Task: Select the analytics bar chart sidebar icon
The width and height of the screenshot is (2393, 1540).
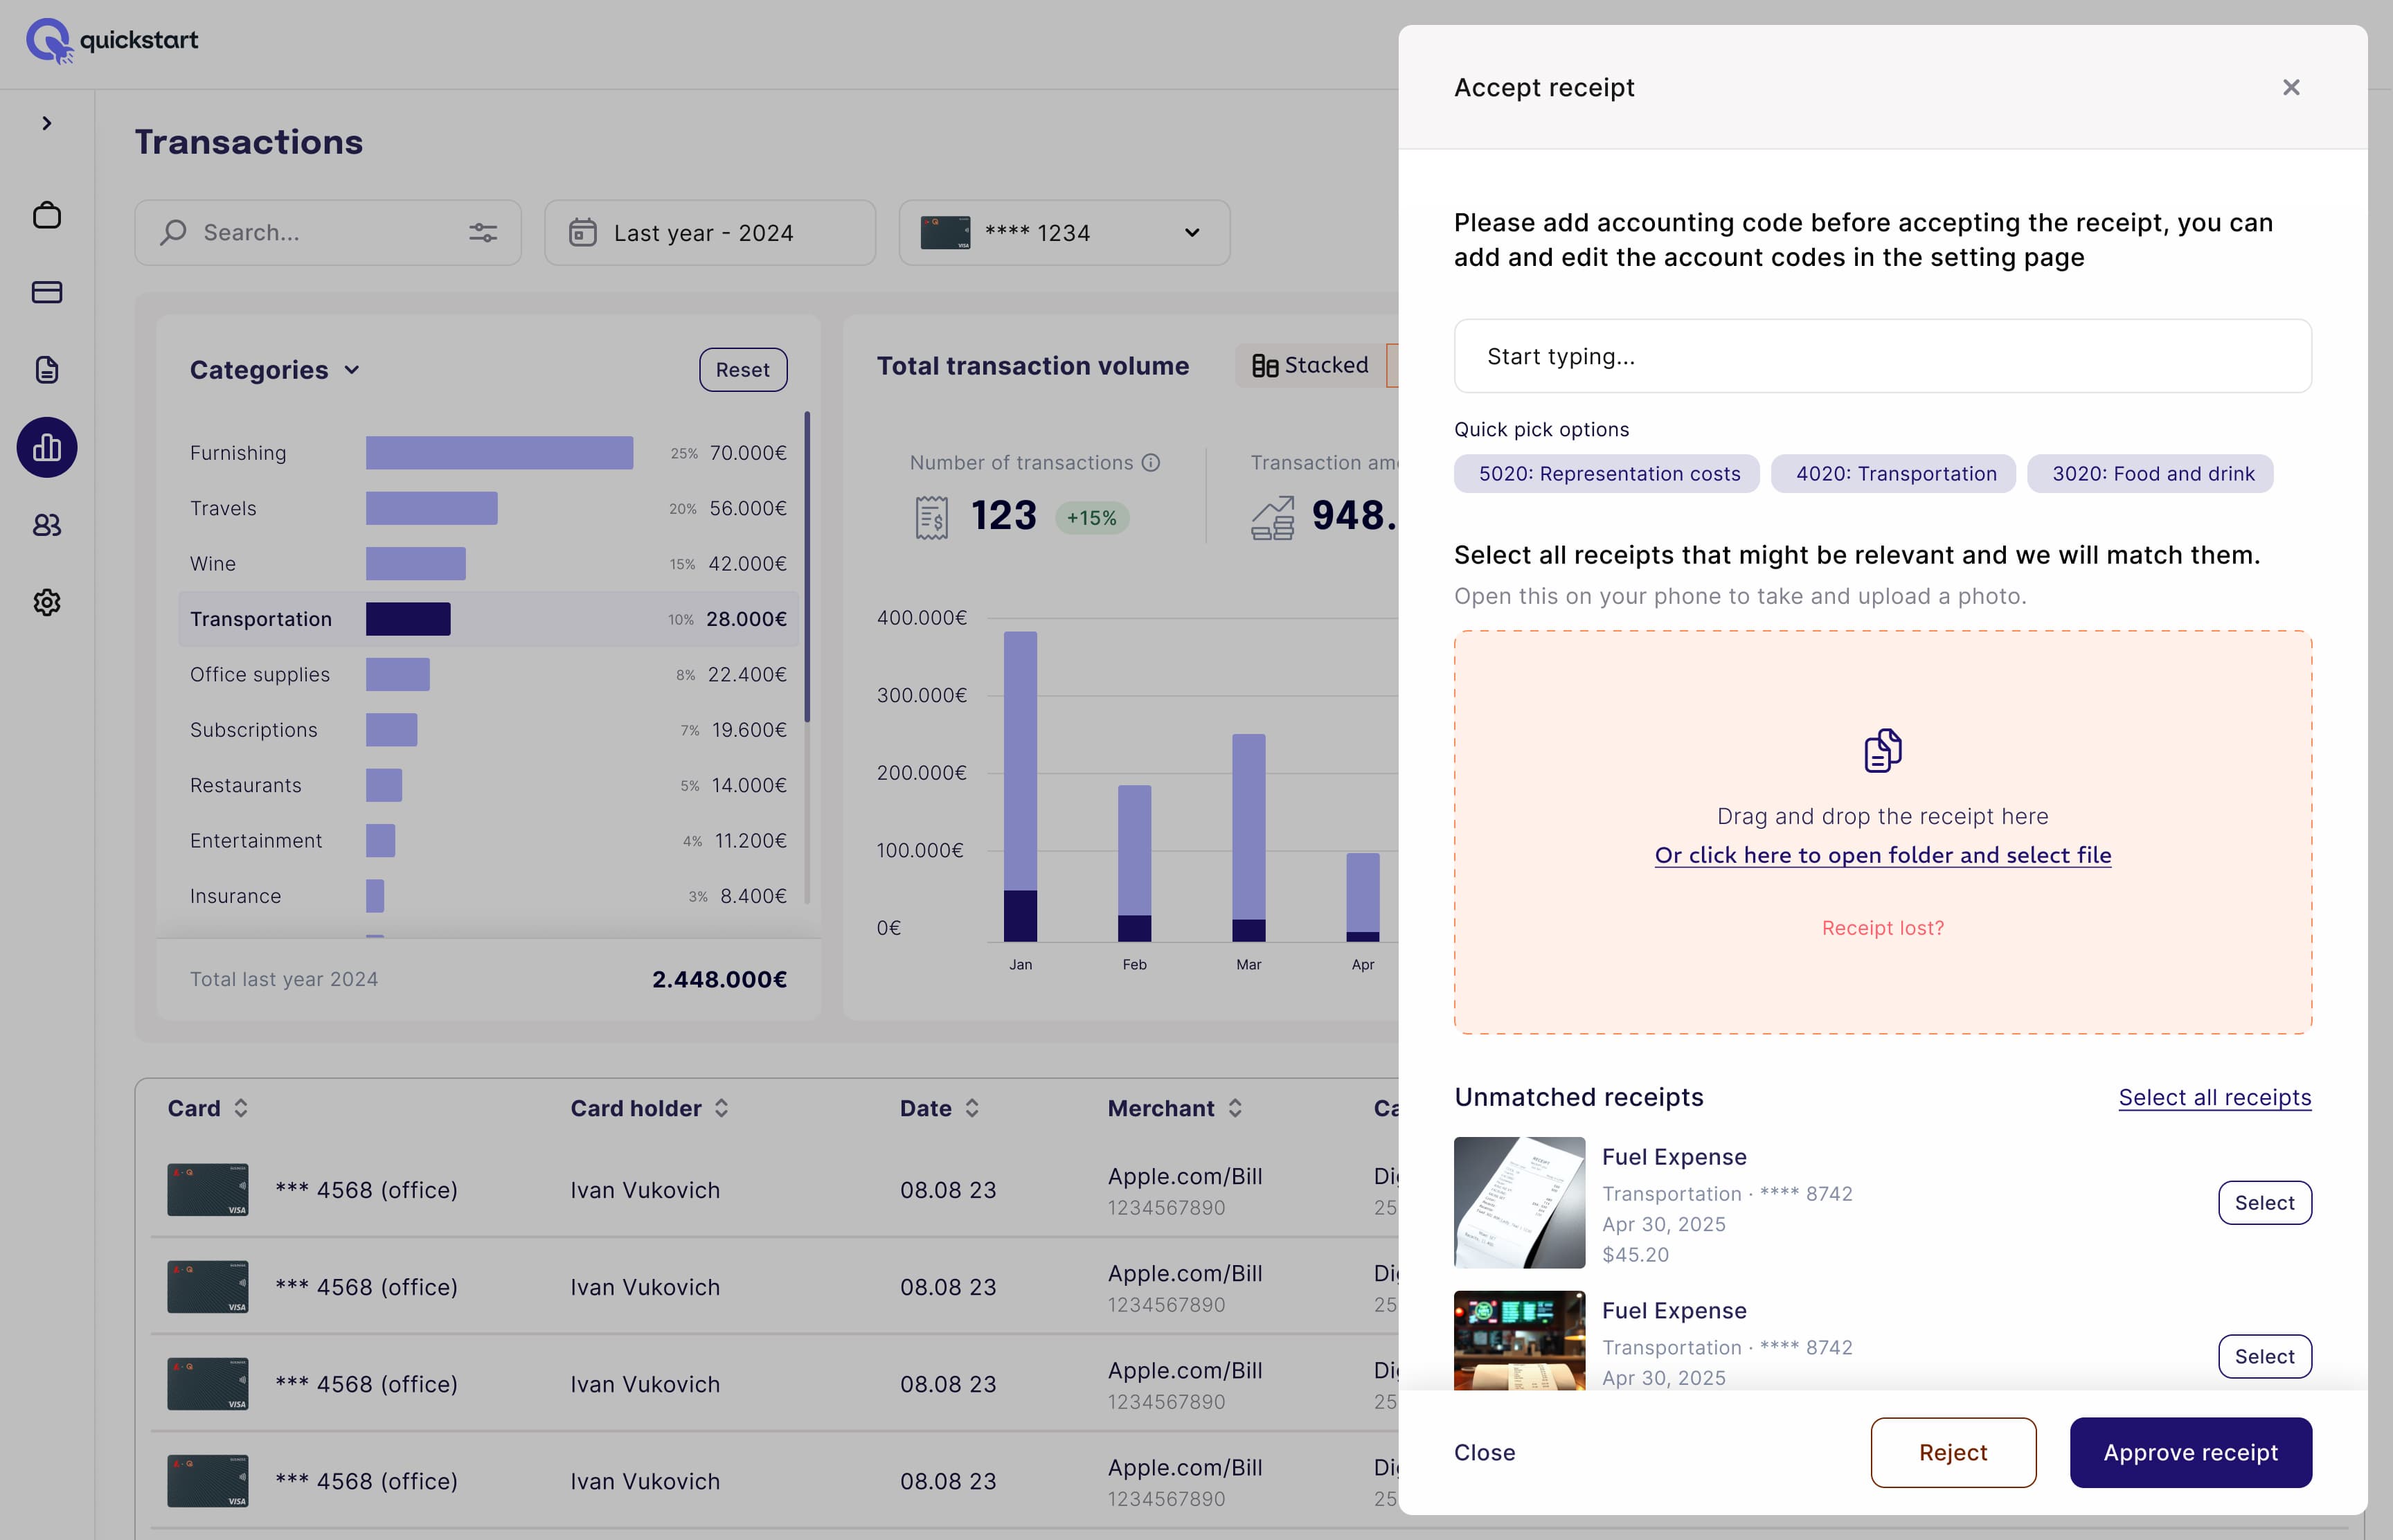Action: pos(46,447)
